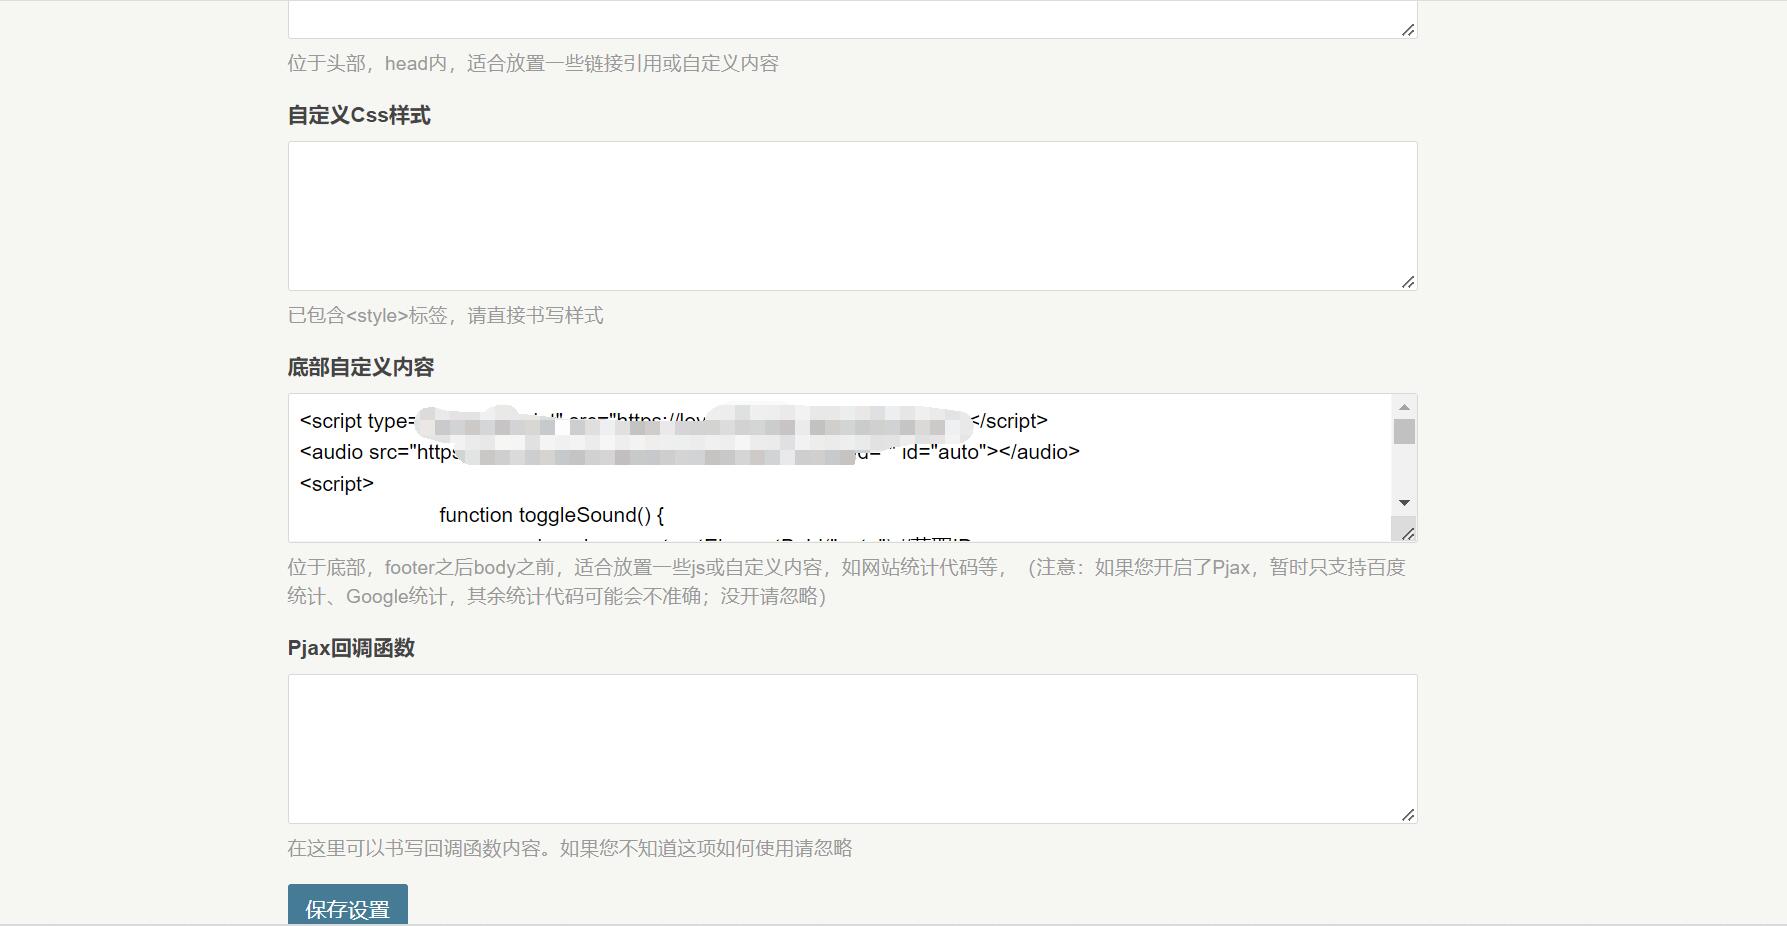Viewport: 1787px width, 926px height.
Task: Click the resize handle of 底部自定义内容 textarea
Action: coord(1407,533)
